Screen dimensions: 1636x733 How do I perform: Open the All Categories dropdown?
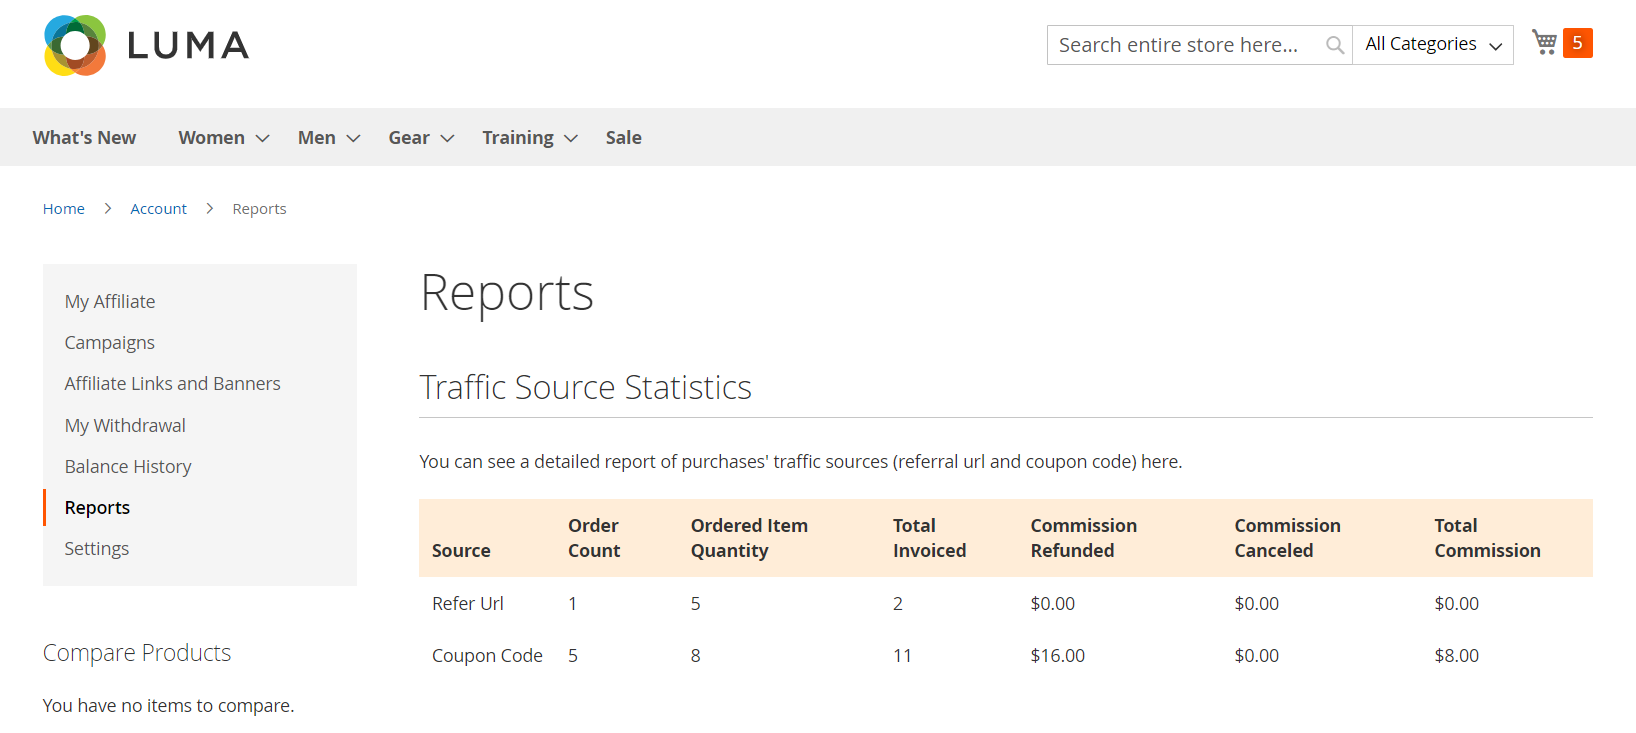[x=1432, y=45]
